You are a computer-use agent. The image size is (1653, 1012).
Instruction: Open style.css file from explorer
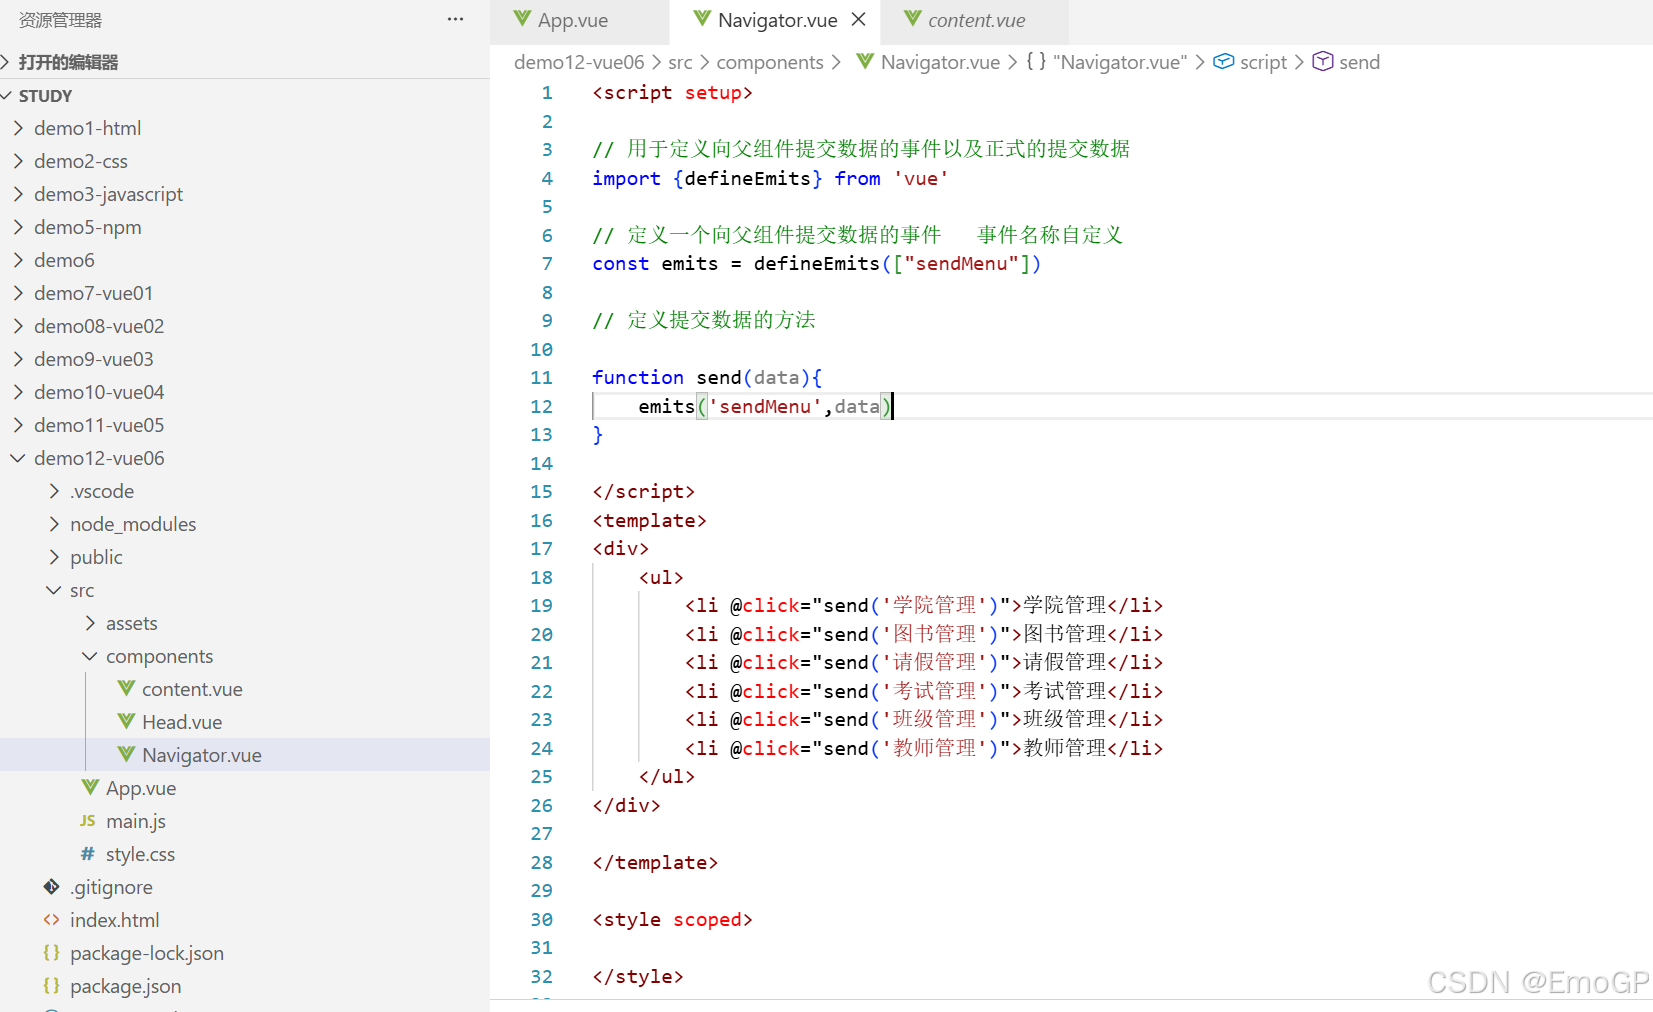tap(245, 854)
